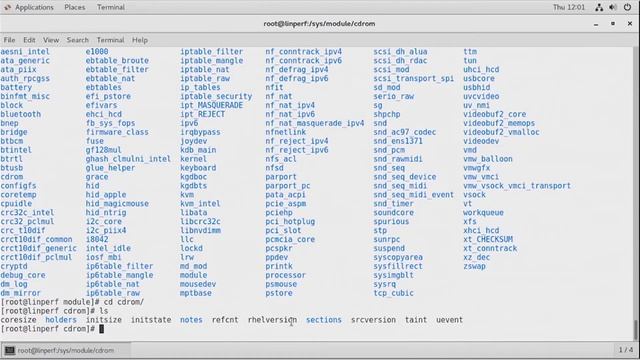Screen dimensions: 640x360
Task: Click the keyboard entry
Action: click(198, 168)
